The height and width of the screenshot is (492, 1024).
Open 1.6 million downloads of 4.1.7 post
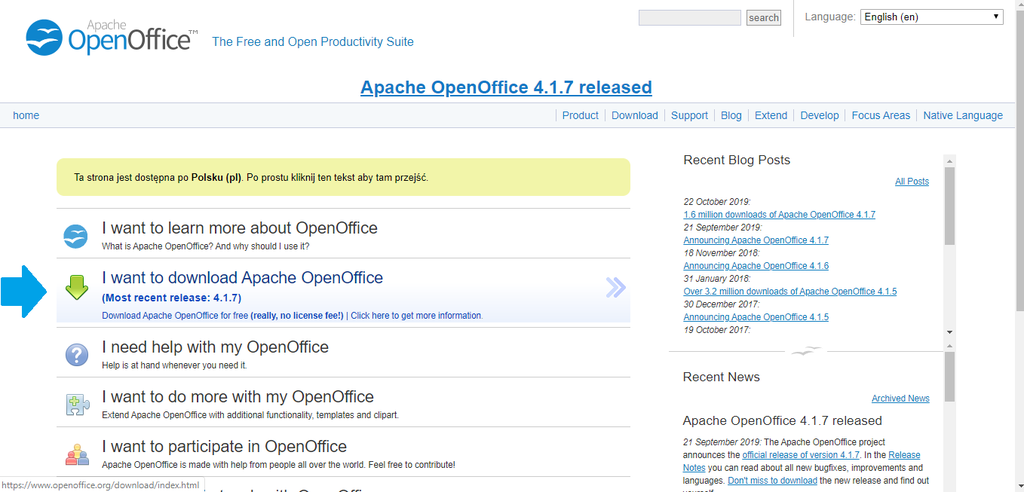[x=779, y=214]
